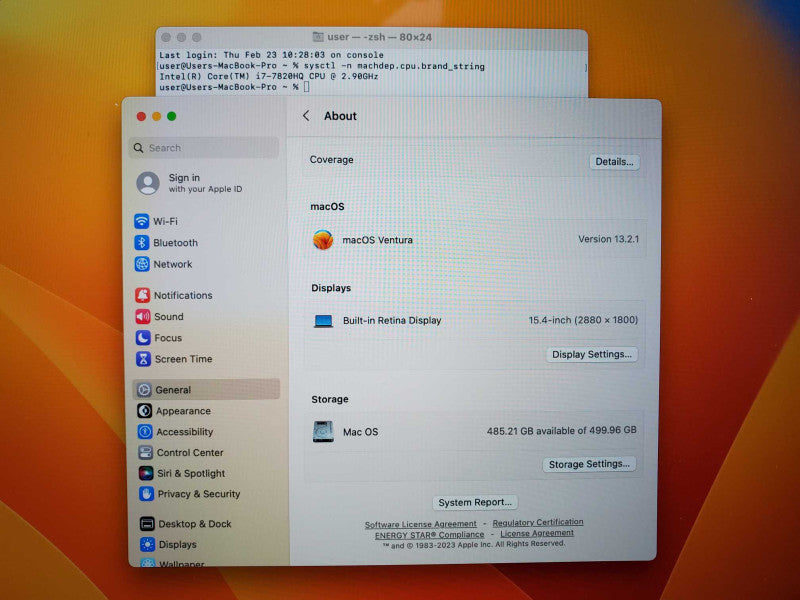Click the magnifying glass search icon
Viewport: 800px width, 600px height.
[138, 148]
